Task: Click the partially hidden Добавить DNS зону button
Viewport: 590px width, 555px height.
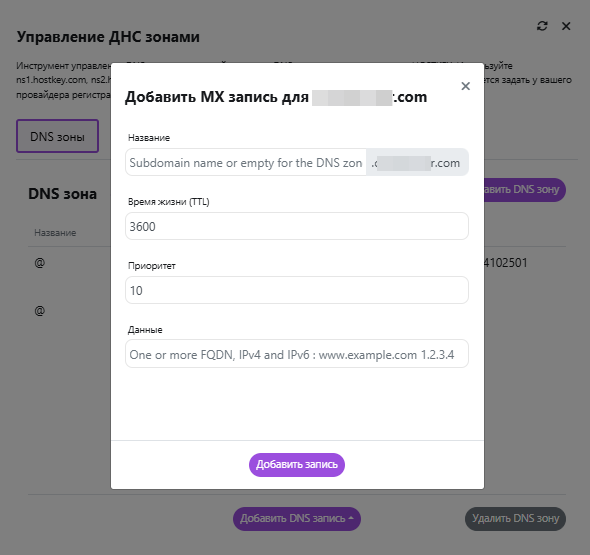Action: pyautogui.click(x=525, y=190)
